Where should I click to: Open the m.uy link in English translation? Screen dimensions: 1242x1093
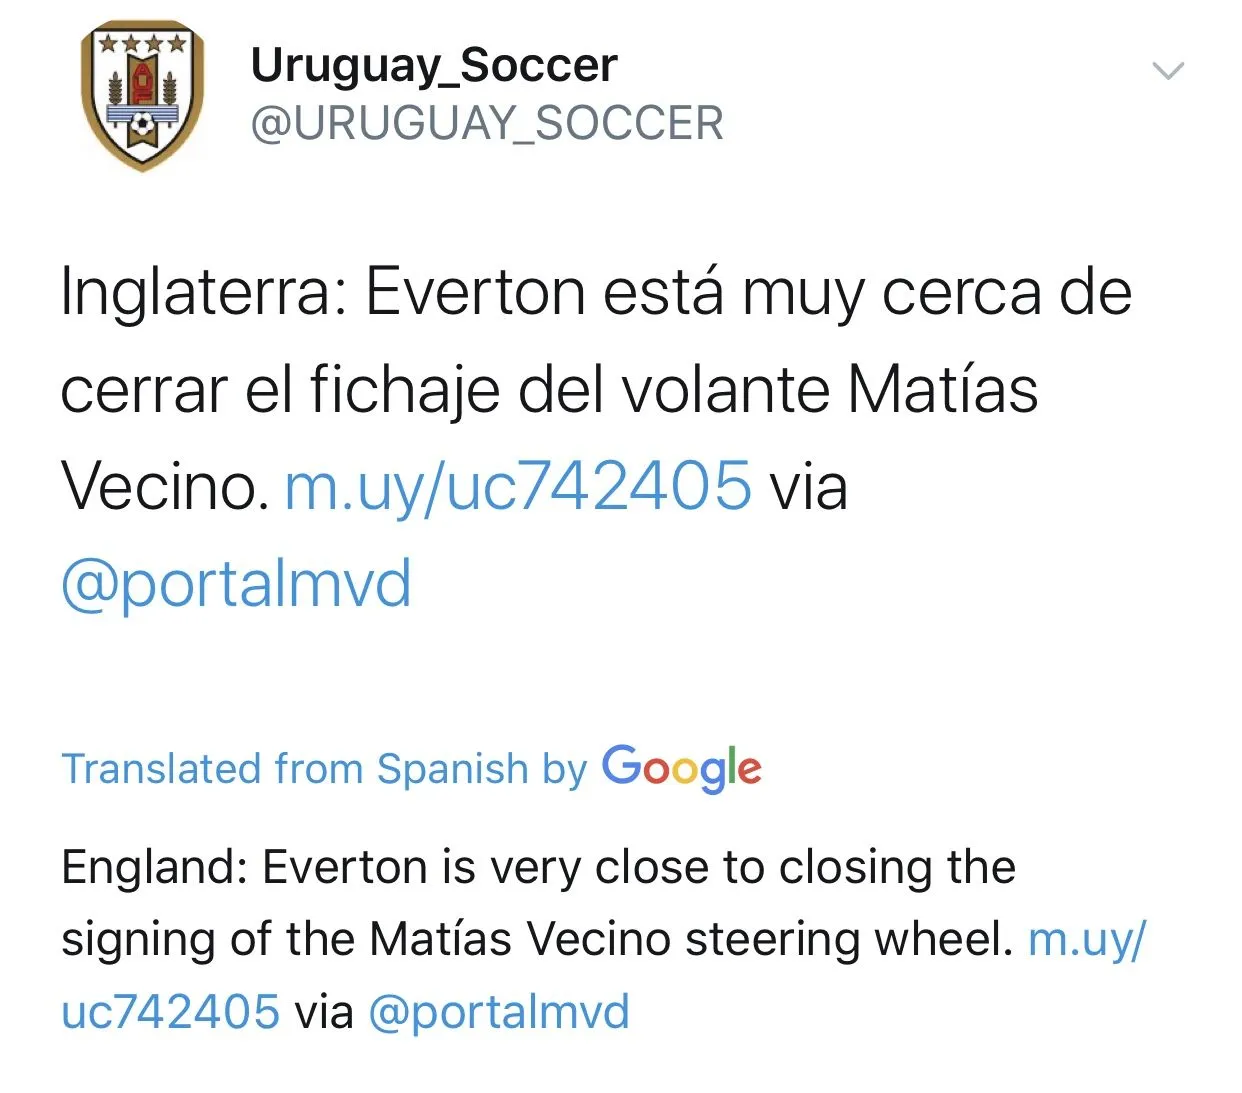[1086, 939]
